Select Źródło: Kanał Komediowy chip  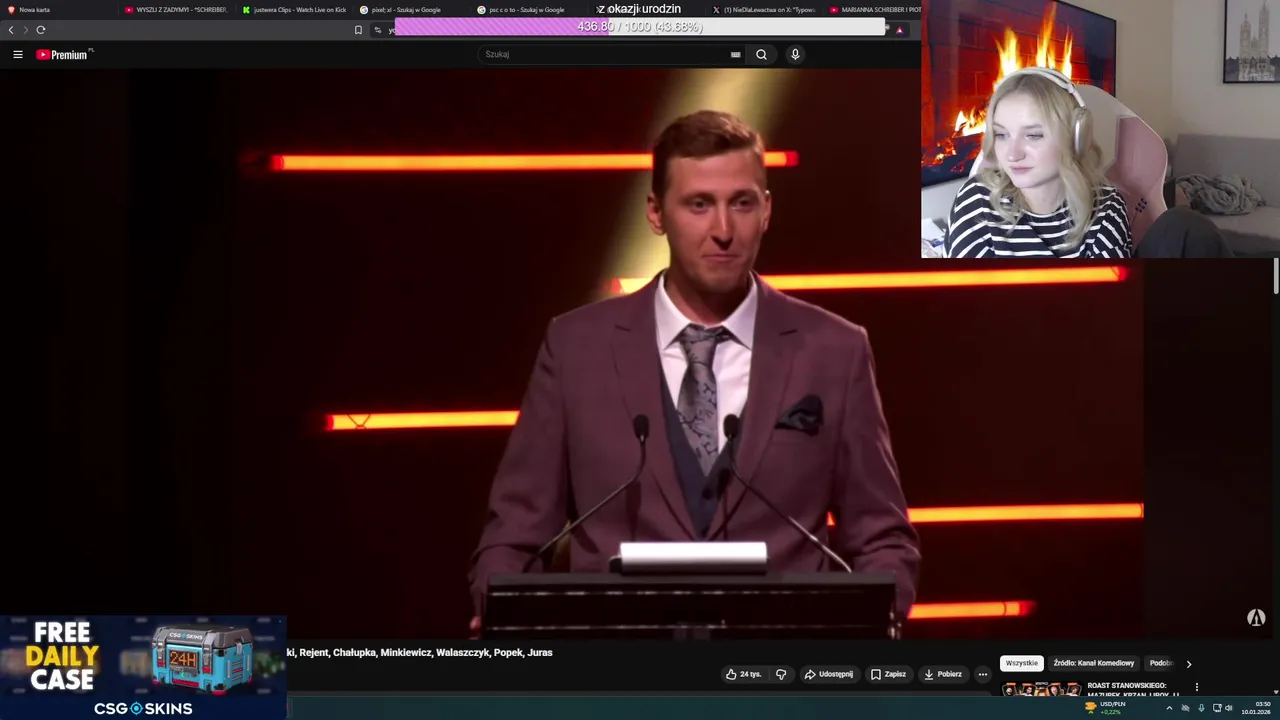coord(1093,663)
